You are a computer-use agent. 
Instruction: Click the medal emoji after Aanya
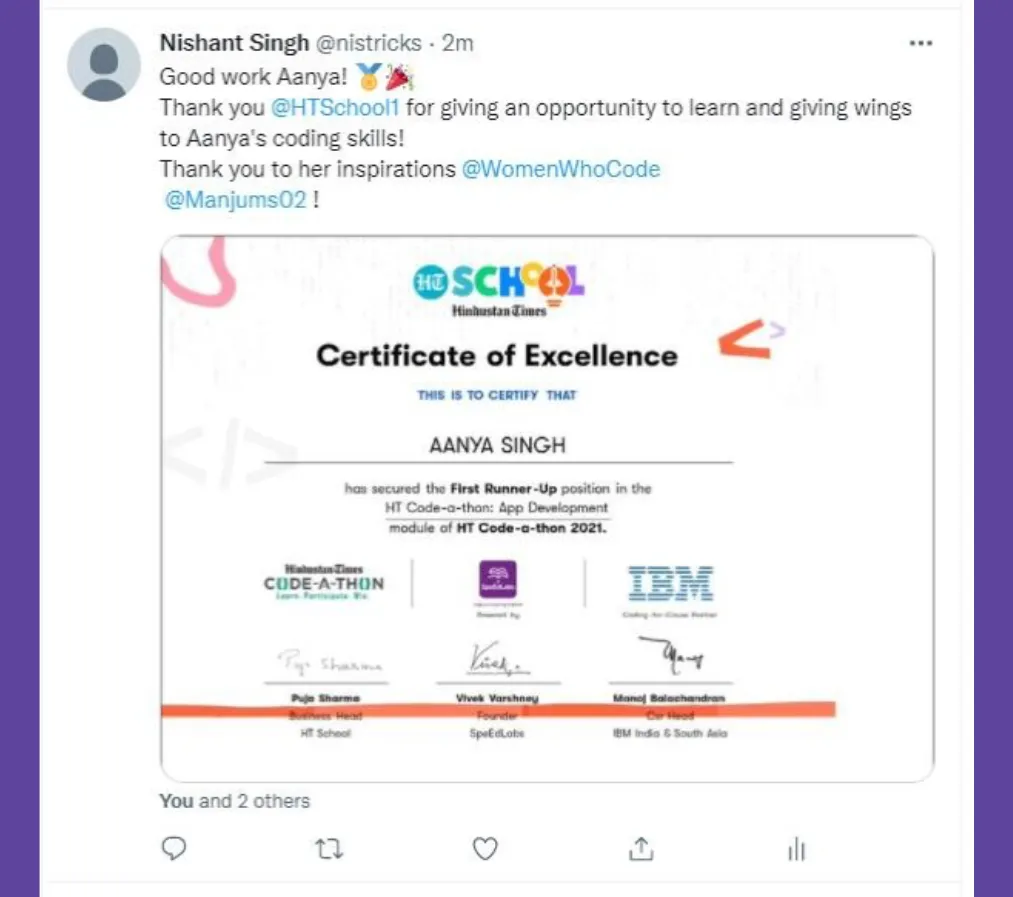pos(369,77)
